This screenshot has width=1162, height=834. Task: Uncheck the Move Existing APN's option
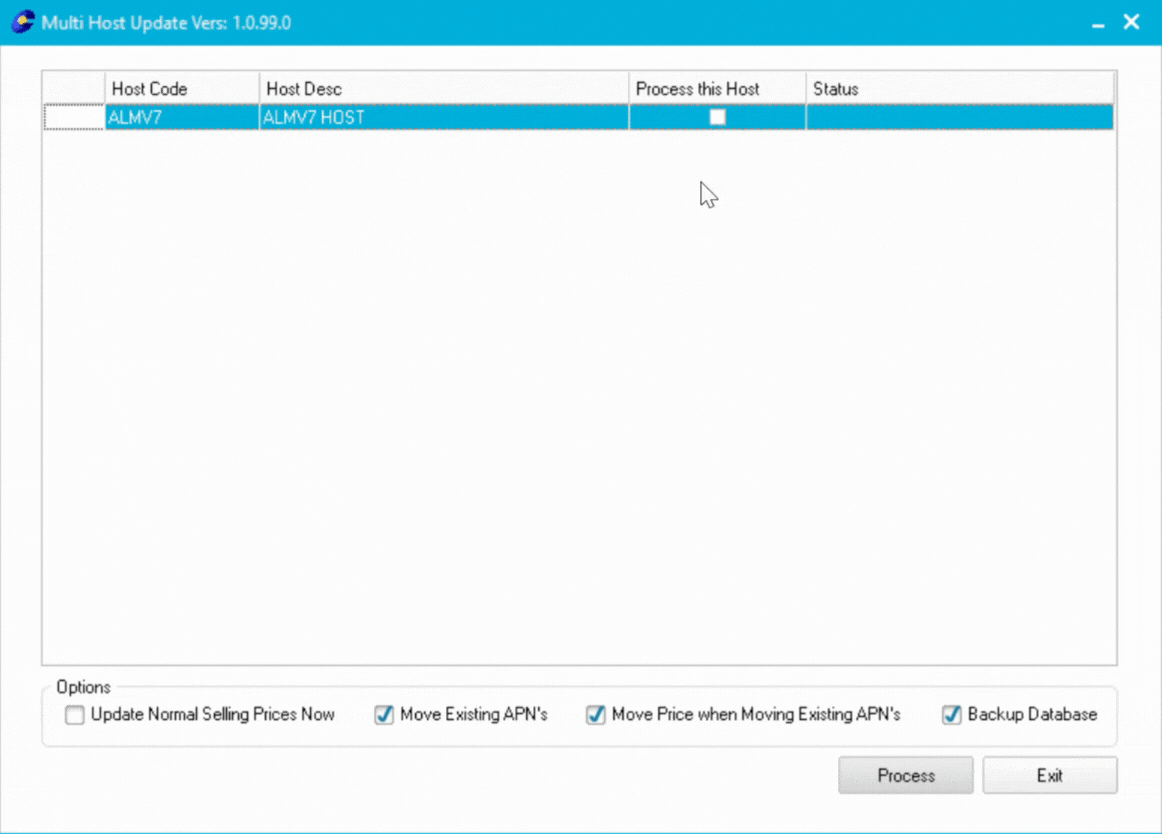[x=384, y=715]
